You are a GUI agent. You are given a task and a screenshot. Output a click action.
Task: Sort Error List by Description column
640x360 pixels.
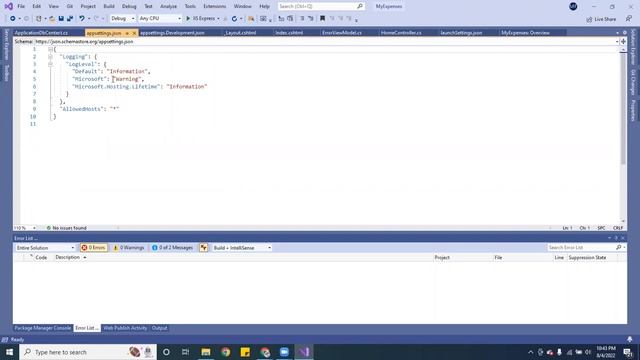coord(67,258)
